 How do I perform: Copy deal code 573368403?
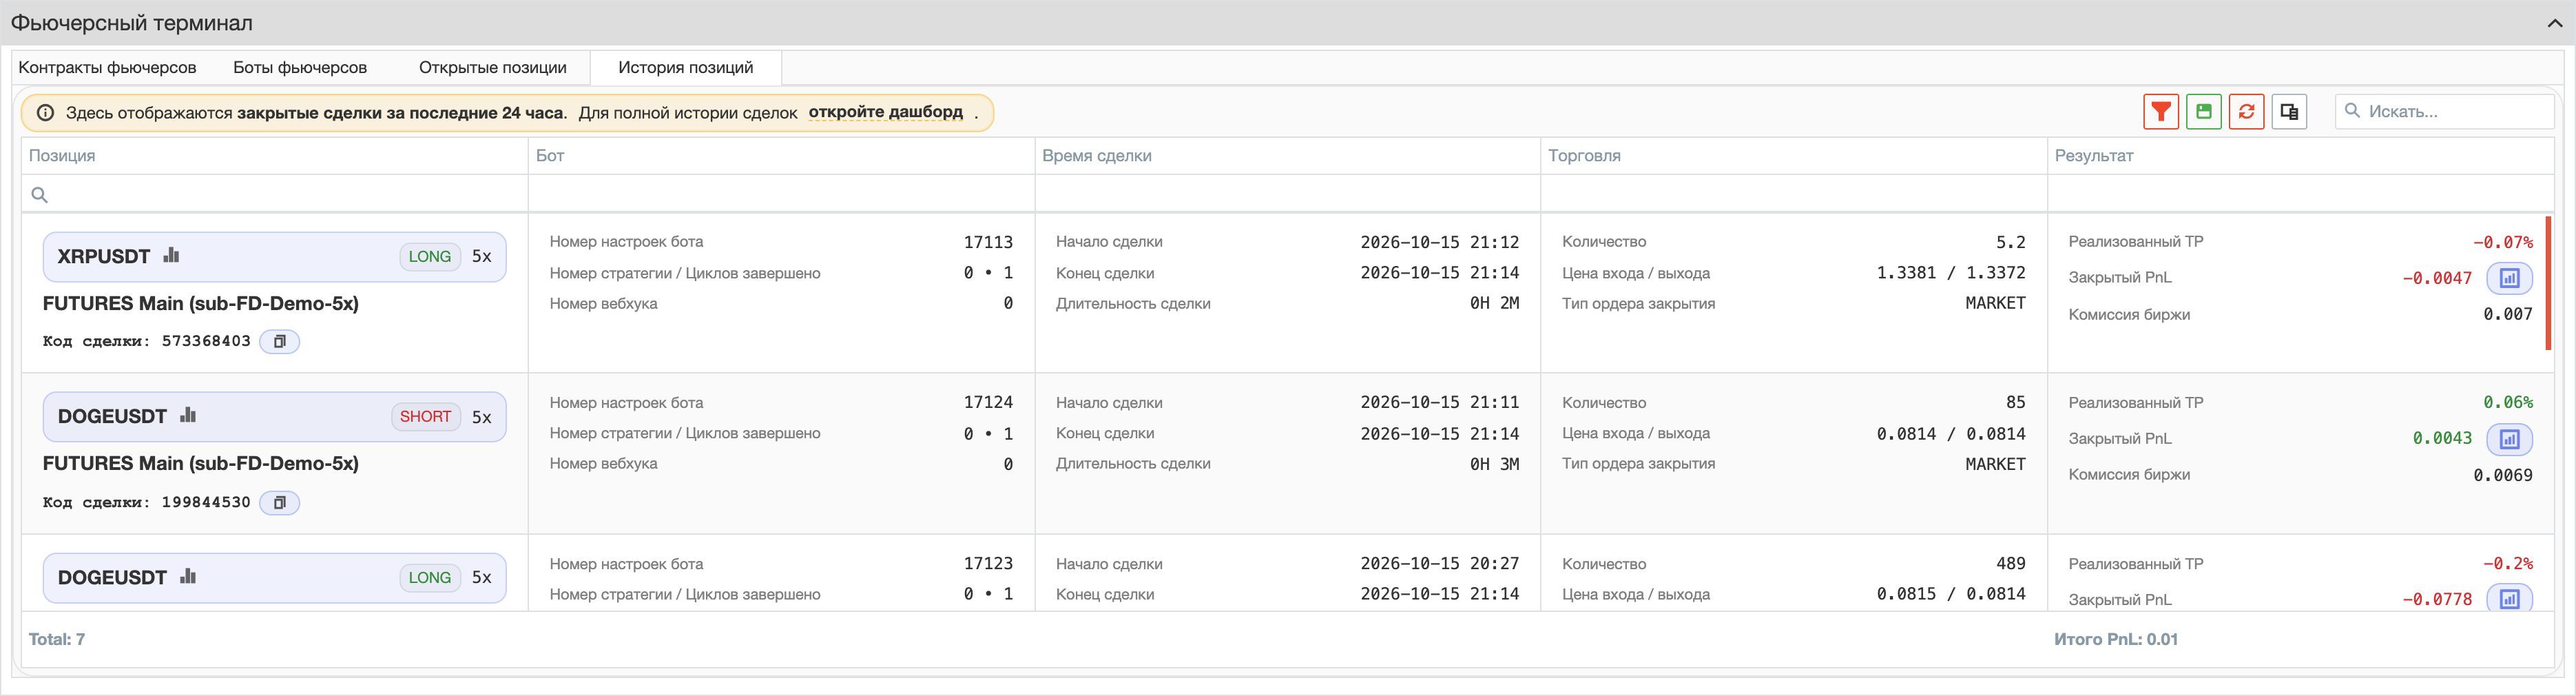[x=280, y=341]
